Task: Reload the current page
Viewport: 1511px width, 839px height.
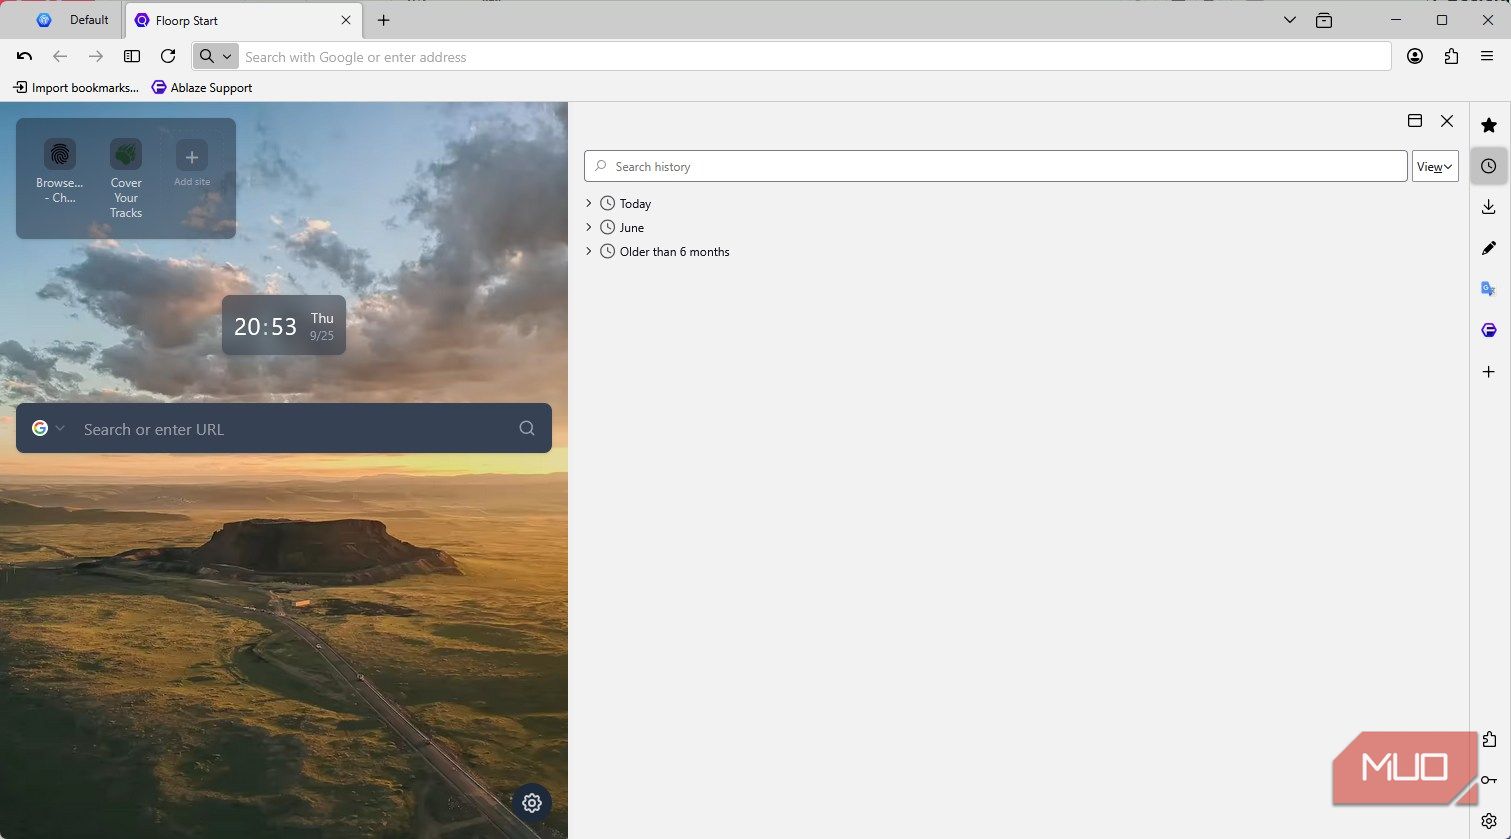Action: [168, 57]
